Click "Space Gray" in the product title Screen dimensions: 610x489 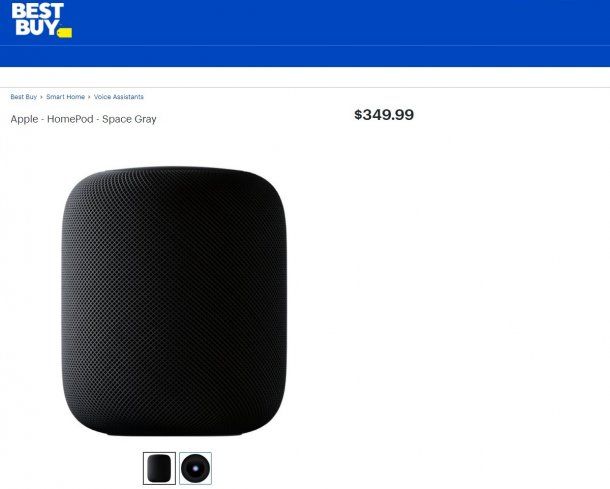click(x=129, y=119)
